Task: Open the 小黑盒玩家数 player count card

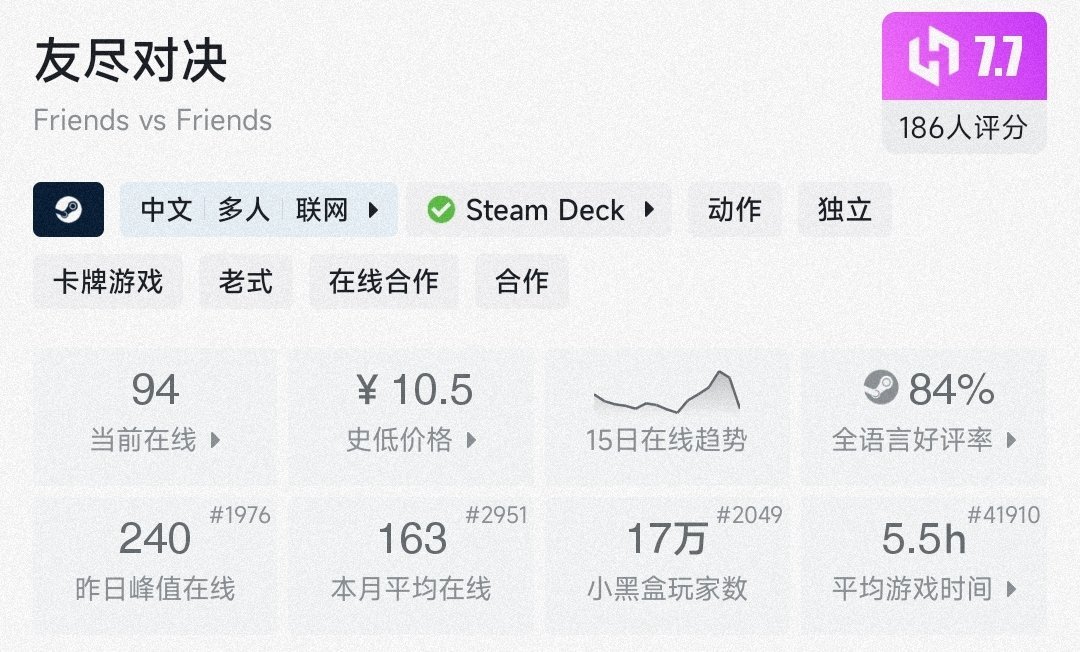Action: (667, 560)
